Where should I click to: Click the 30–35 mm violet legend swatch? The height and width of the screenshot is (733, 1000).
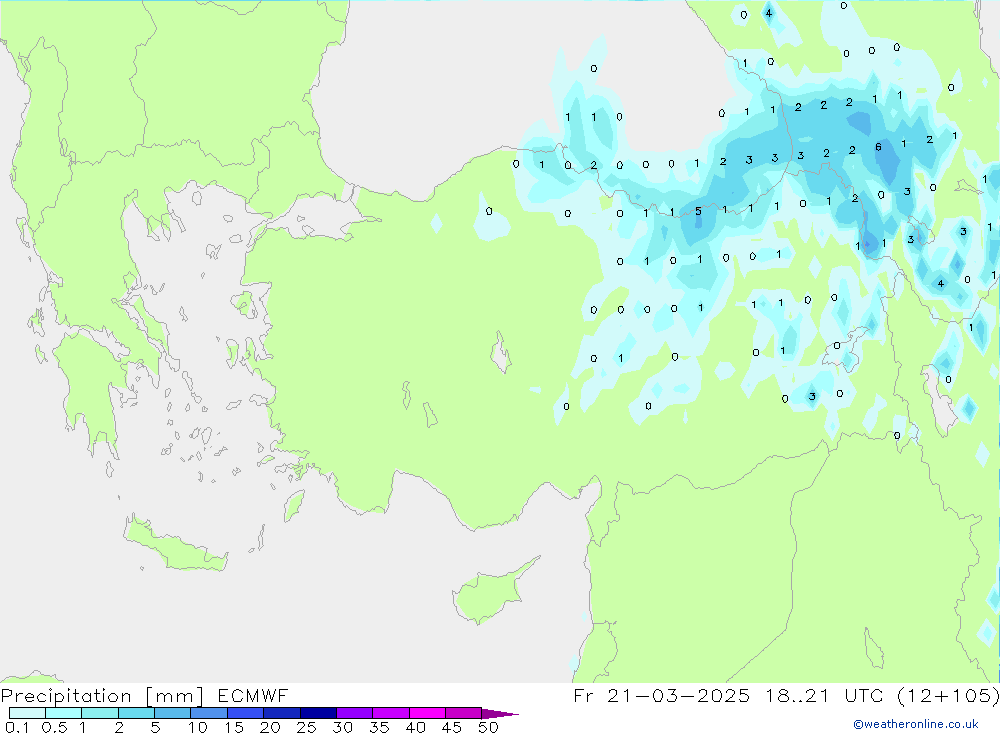tap(354, 713)
